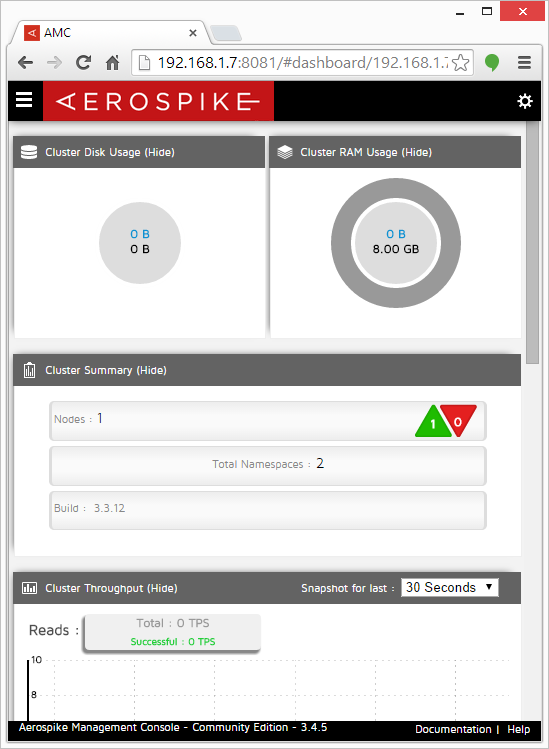Click the page icon in the address bar

click(x=144, y=63)
